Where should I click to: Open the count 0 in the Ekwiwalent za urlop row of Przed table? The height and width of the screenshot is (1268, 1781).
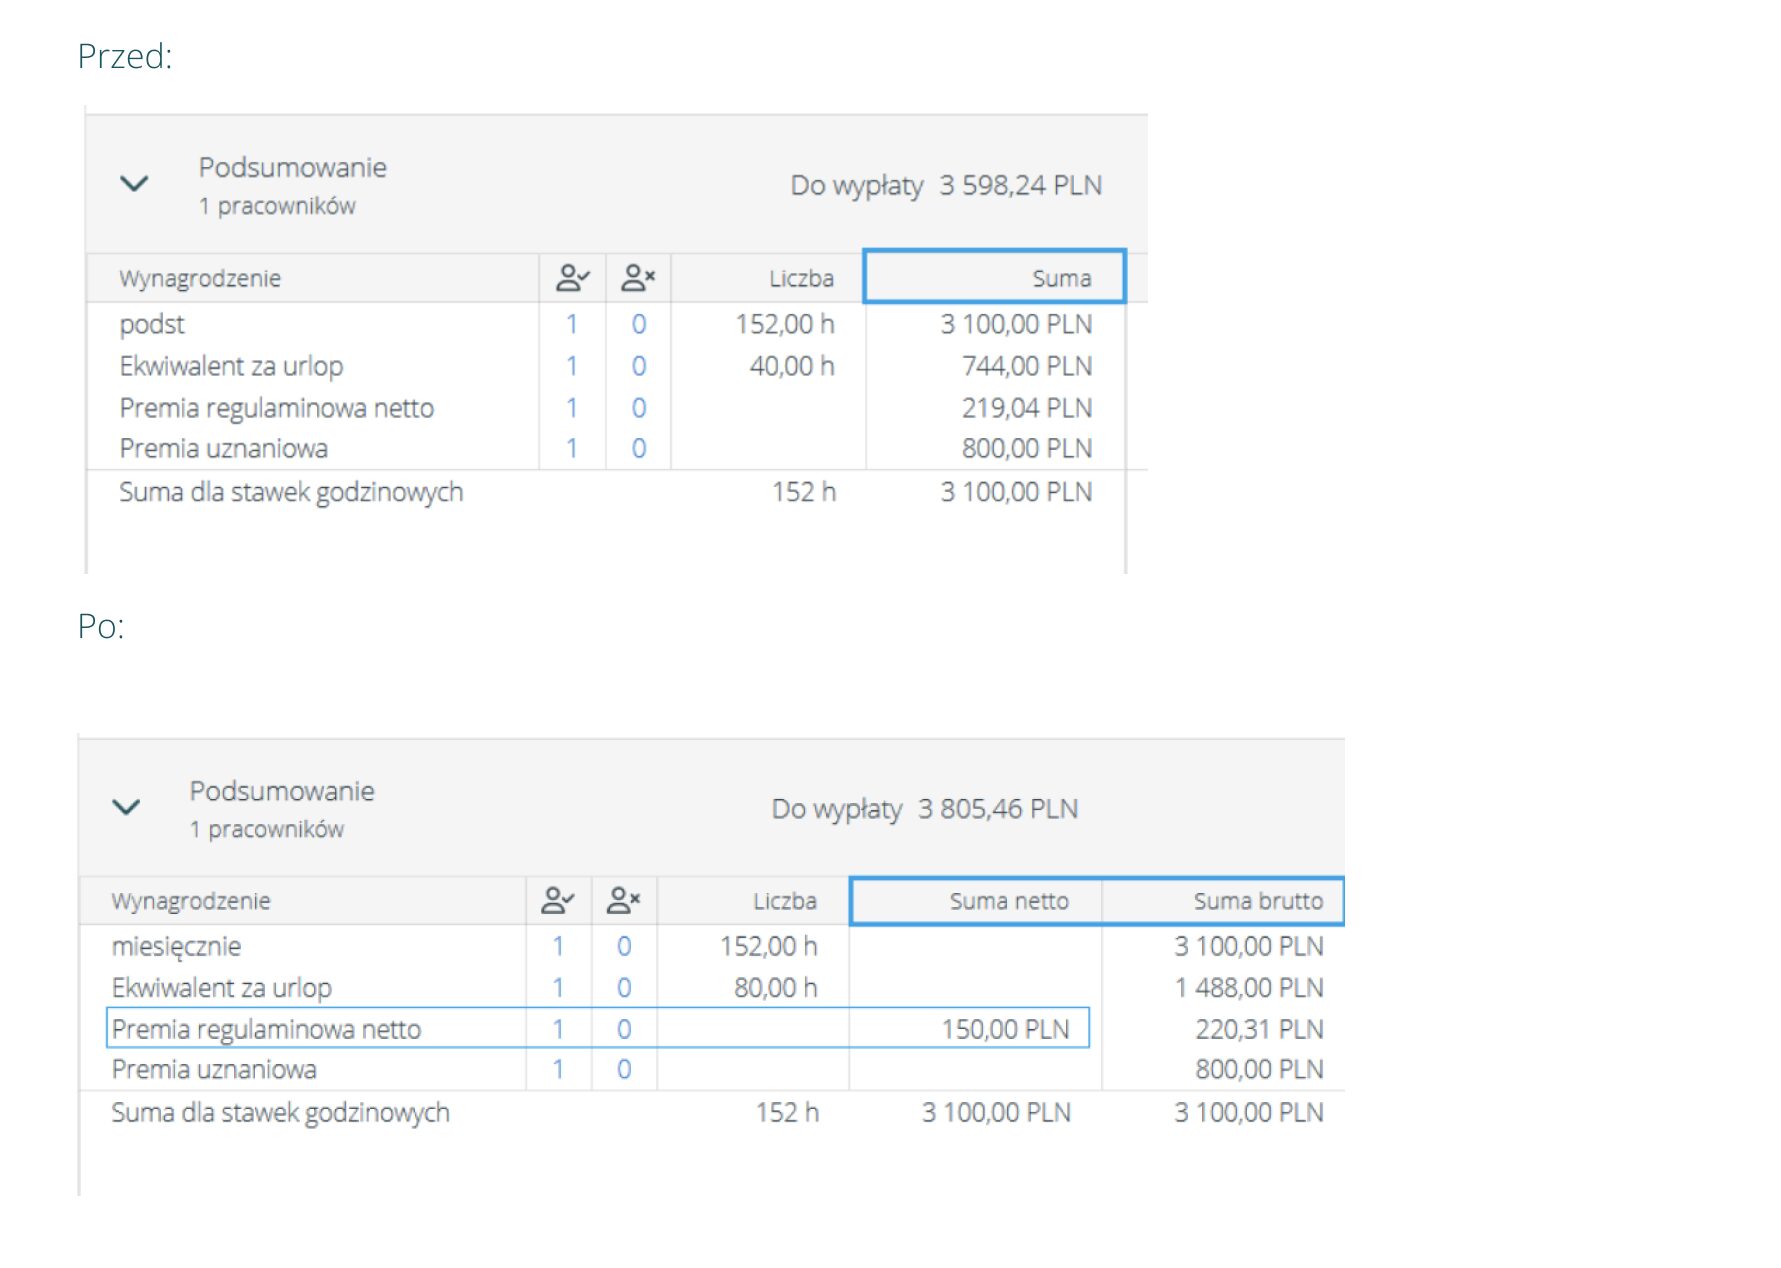[638, 366]
